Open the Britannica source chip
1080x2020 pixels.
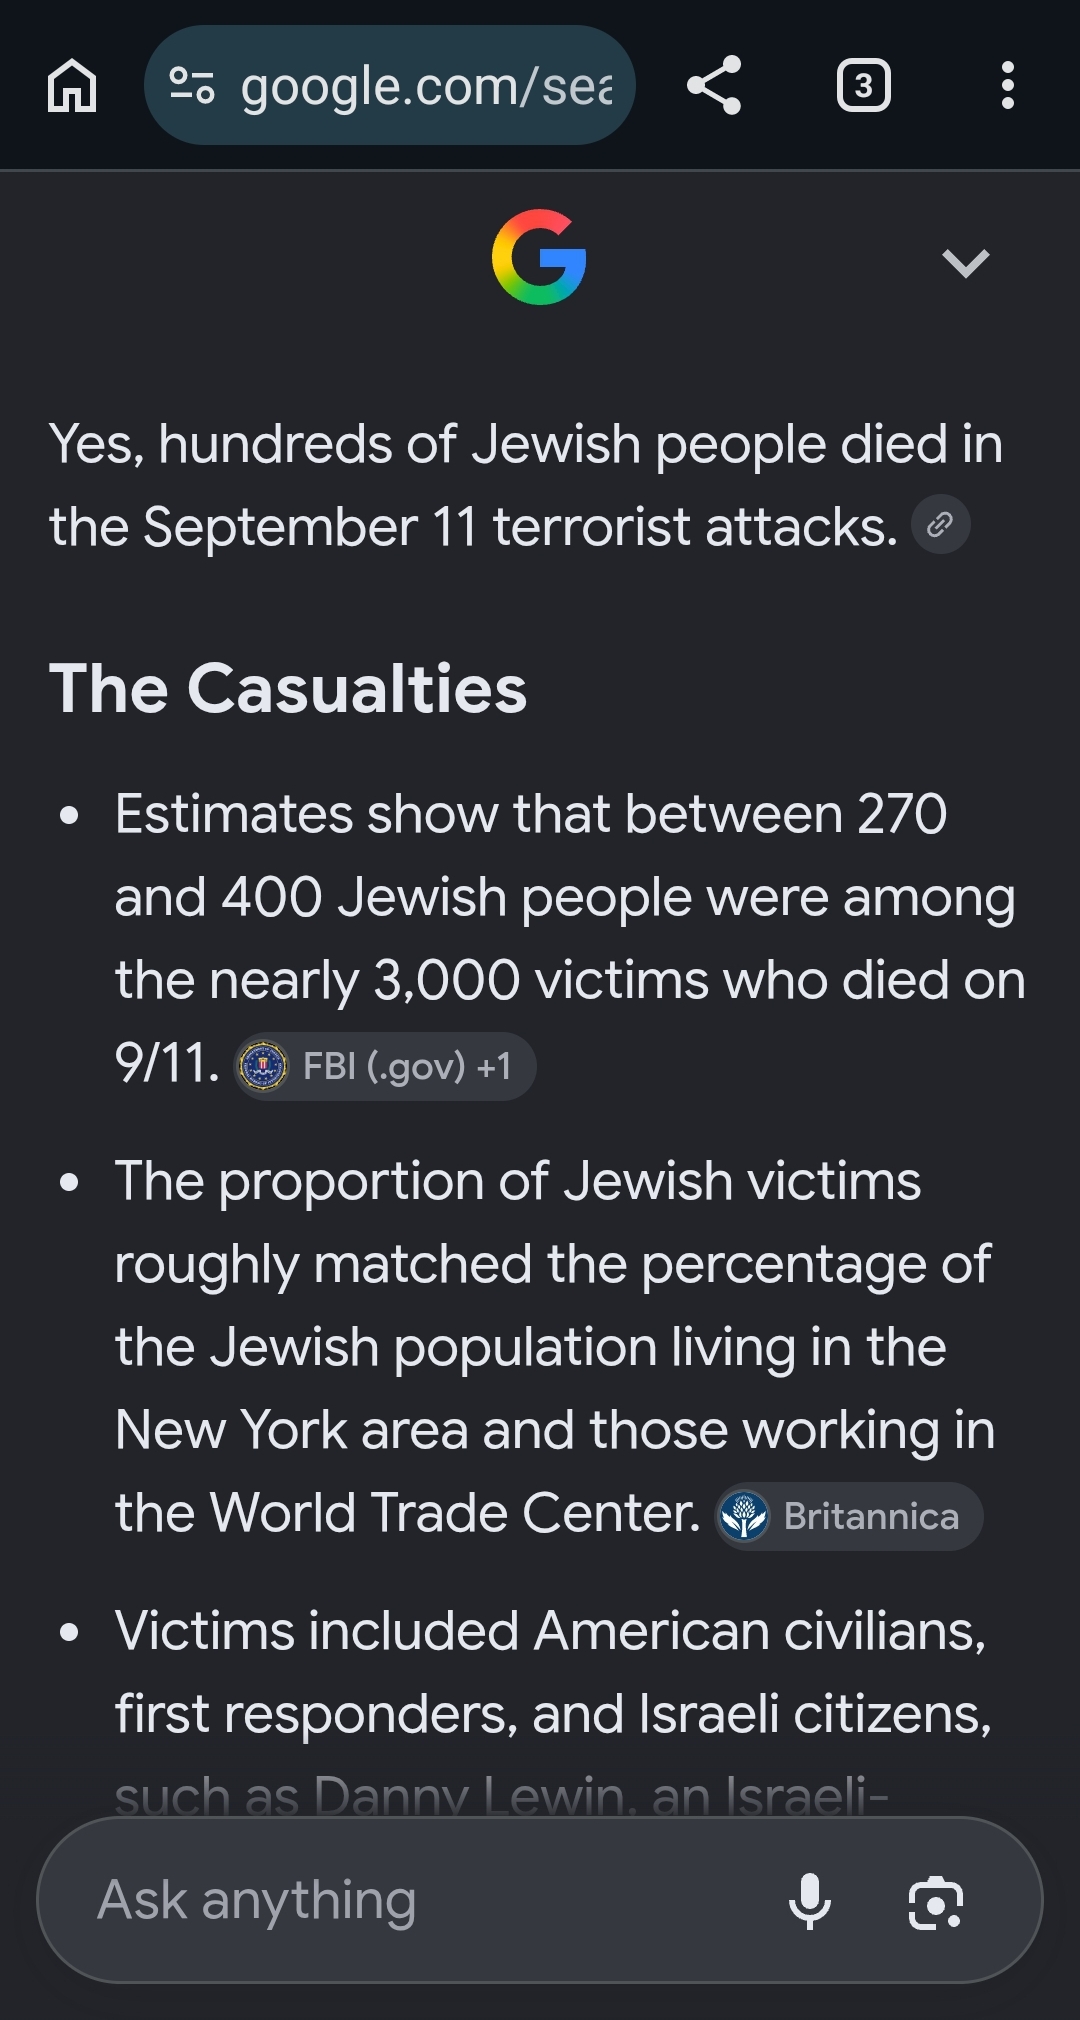[x=849, y=1516]
